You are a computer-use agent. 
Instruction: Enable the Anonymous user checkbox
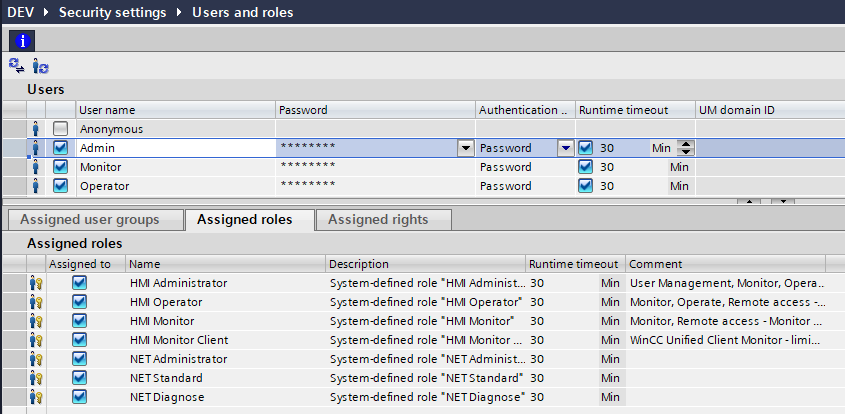tap(61, 129)
